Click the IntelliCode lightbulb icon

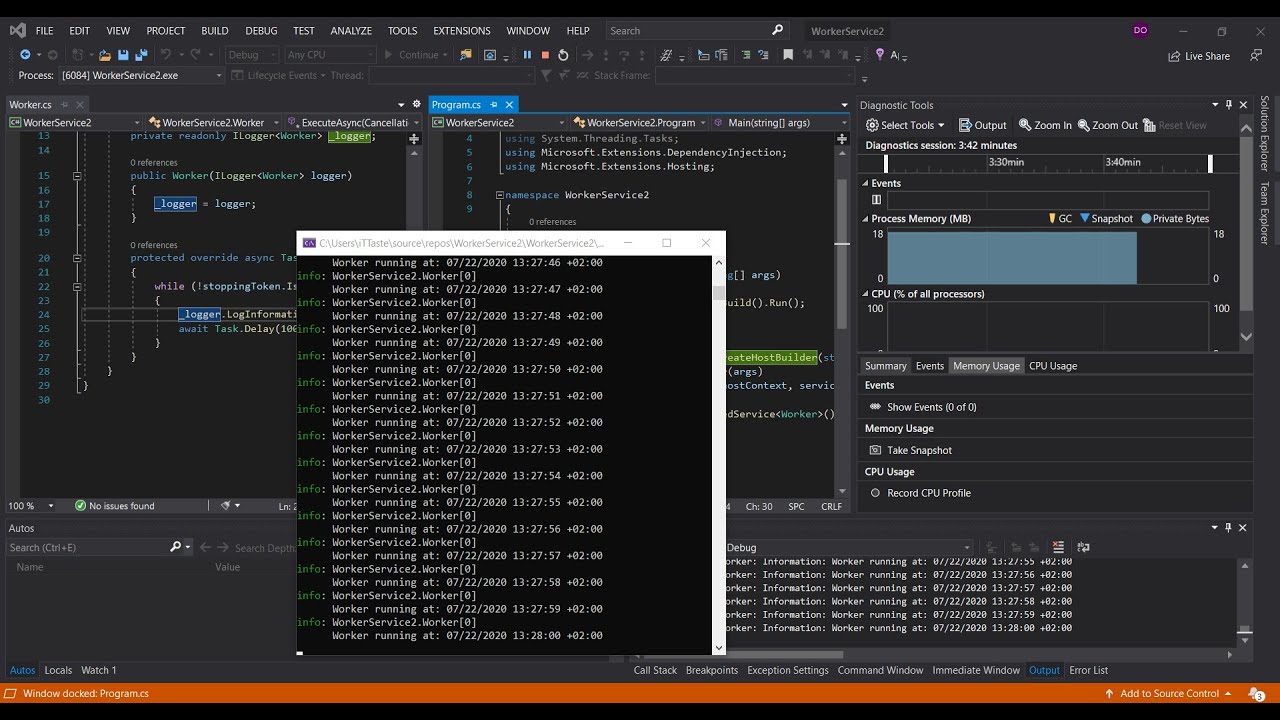880,55
